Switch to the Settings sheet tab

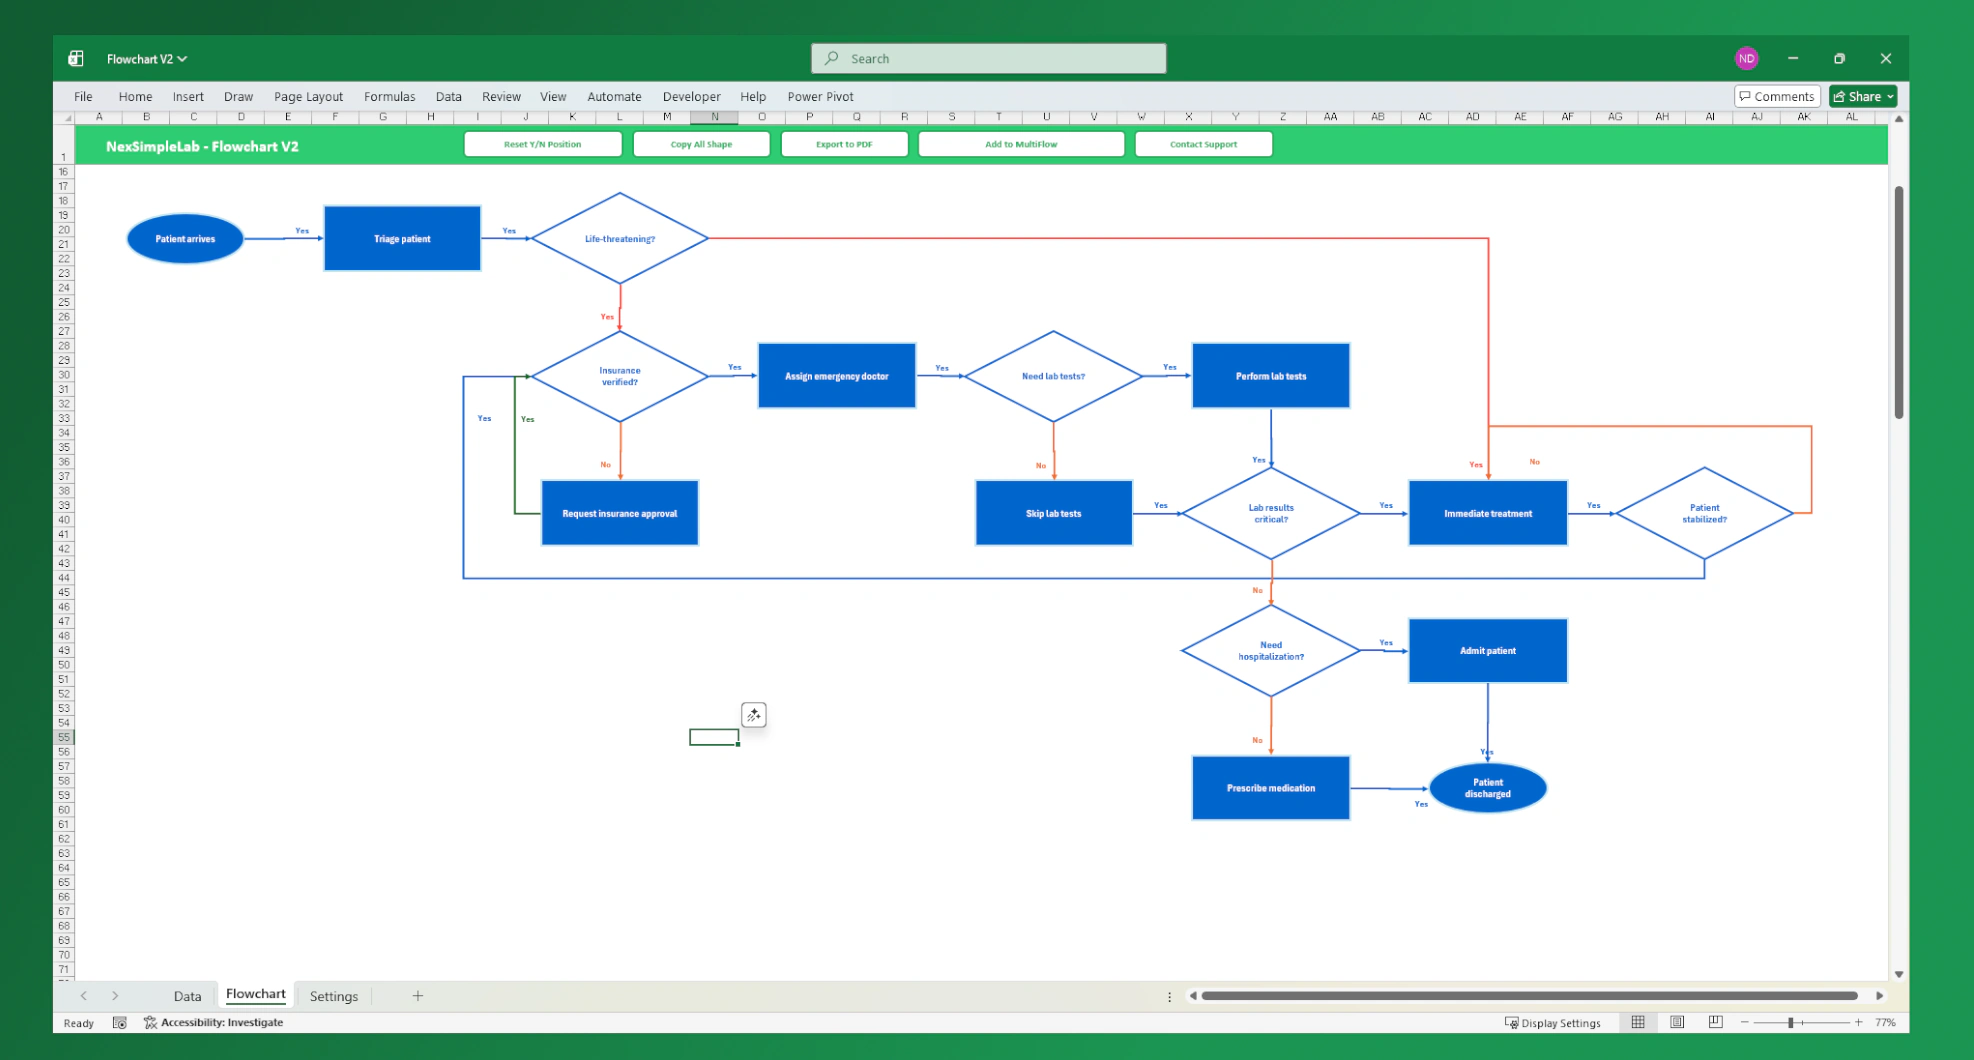tap(333, 996)
